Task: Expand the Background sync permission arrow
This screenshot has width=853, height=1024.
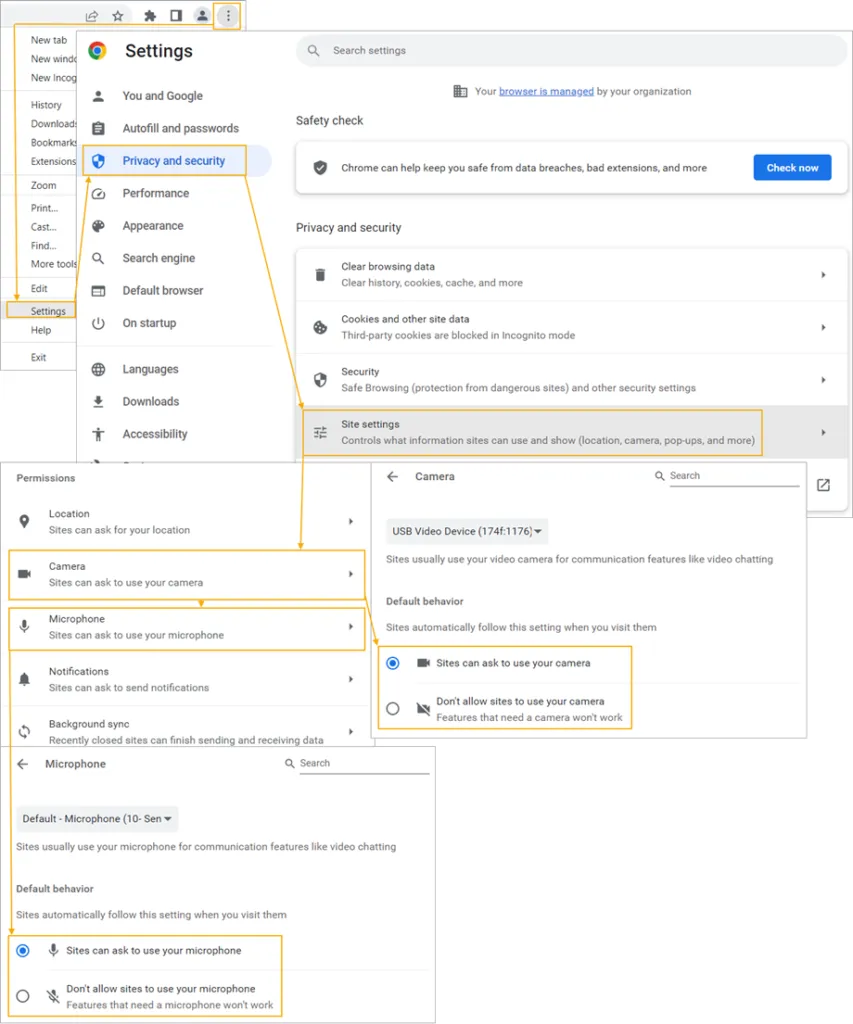Action: coord(351,731)
